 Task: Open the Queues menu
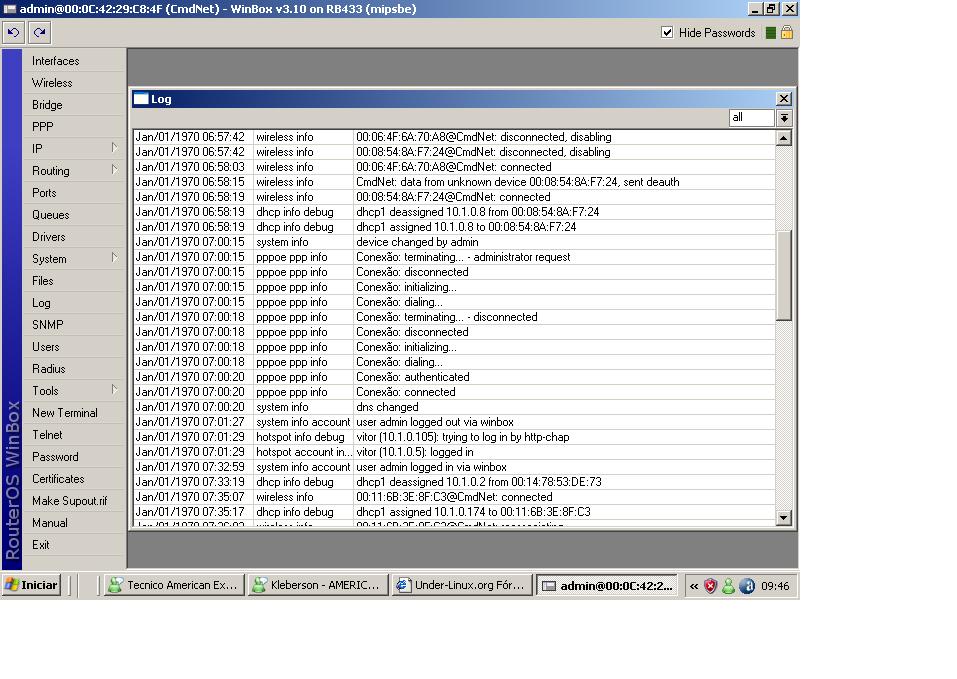(73, 215)
